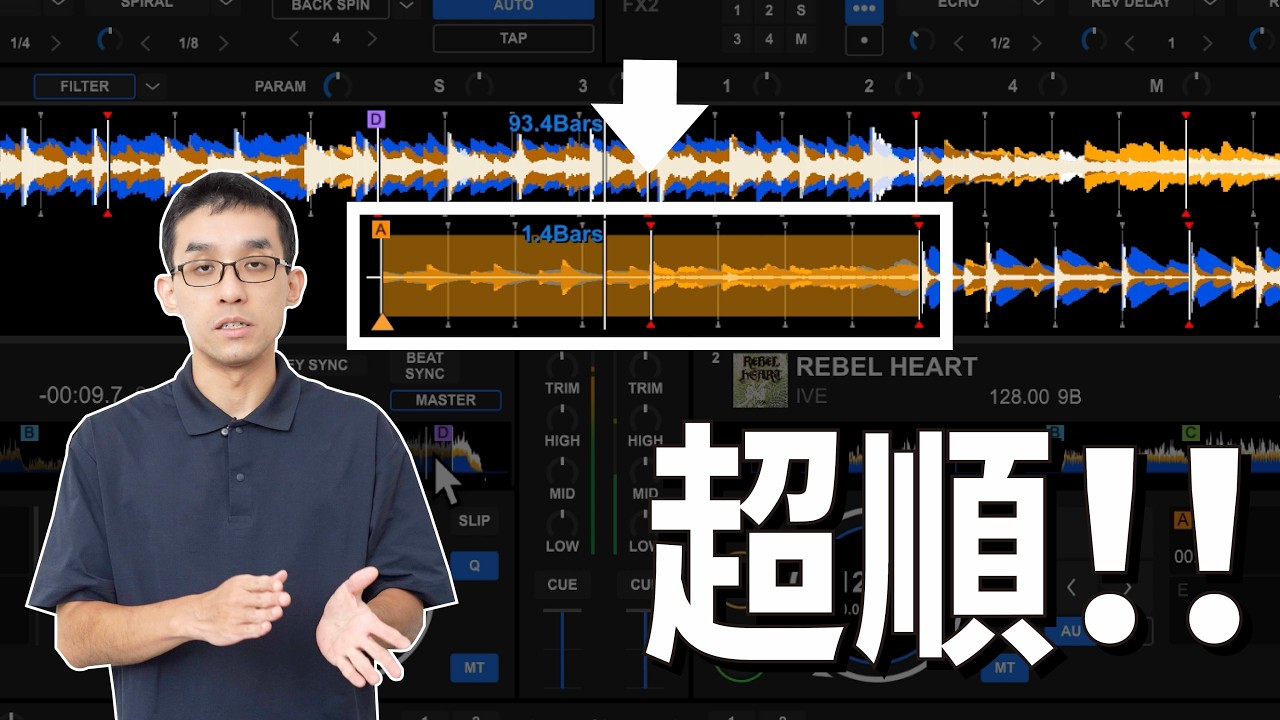1280x720 pixels.
Task: Click blue marker B on deck 1 overview waveform
Action: [30, 433]
